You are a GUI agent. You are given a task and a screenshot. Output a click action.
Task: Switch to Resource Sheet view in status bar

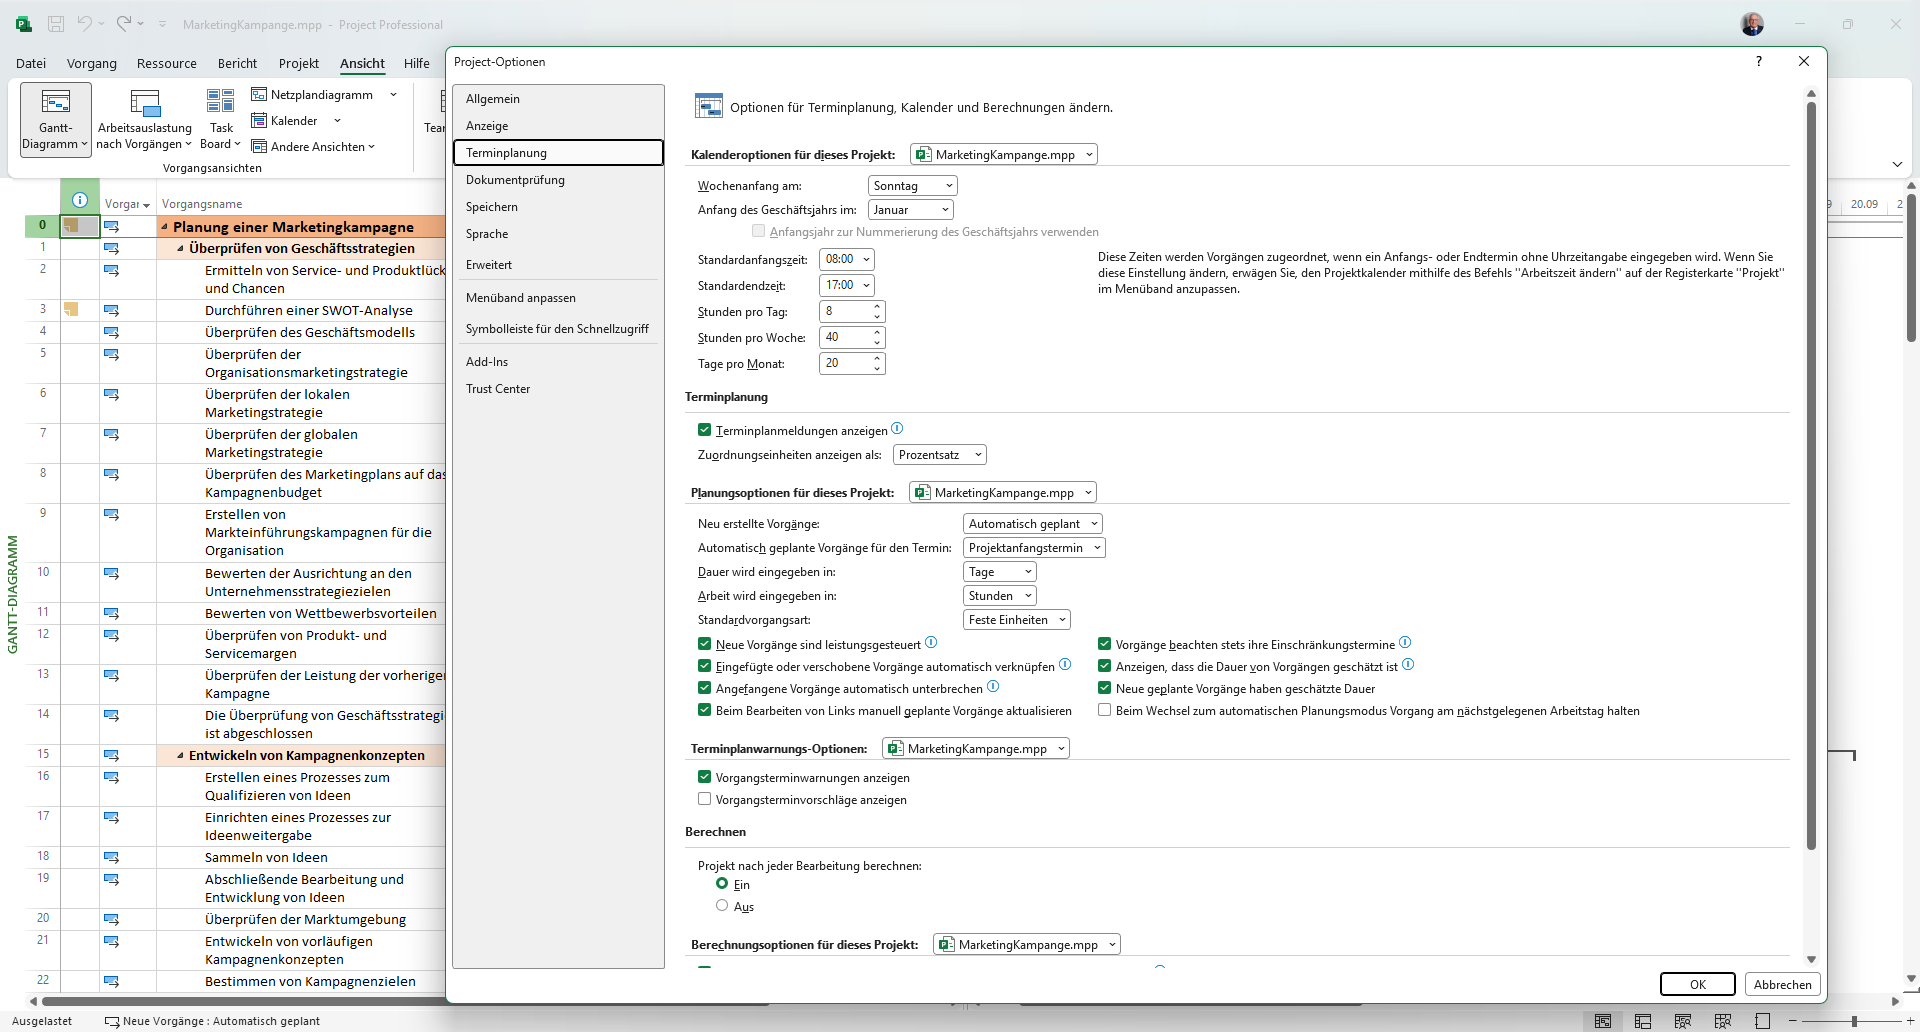(x=1723, y=1021)
